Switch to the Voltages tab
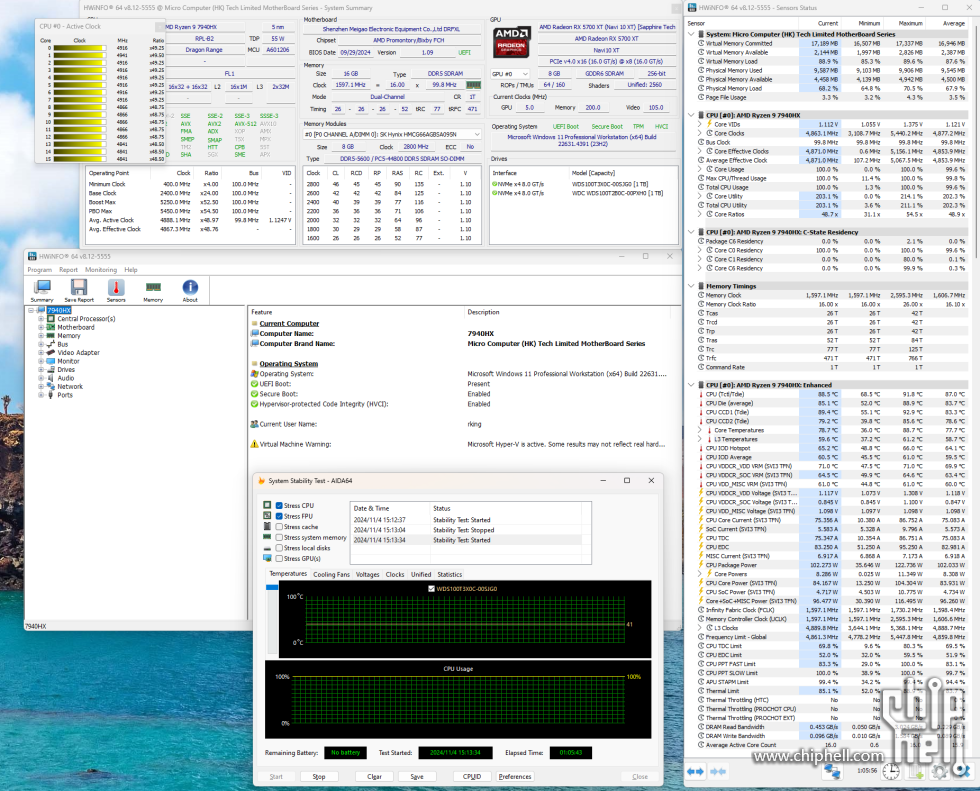 [x=368, y=574]
